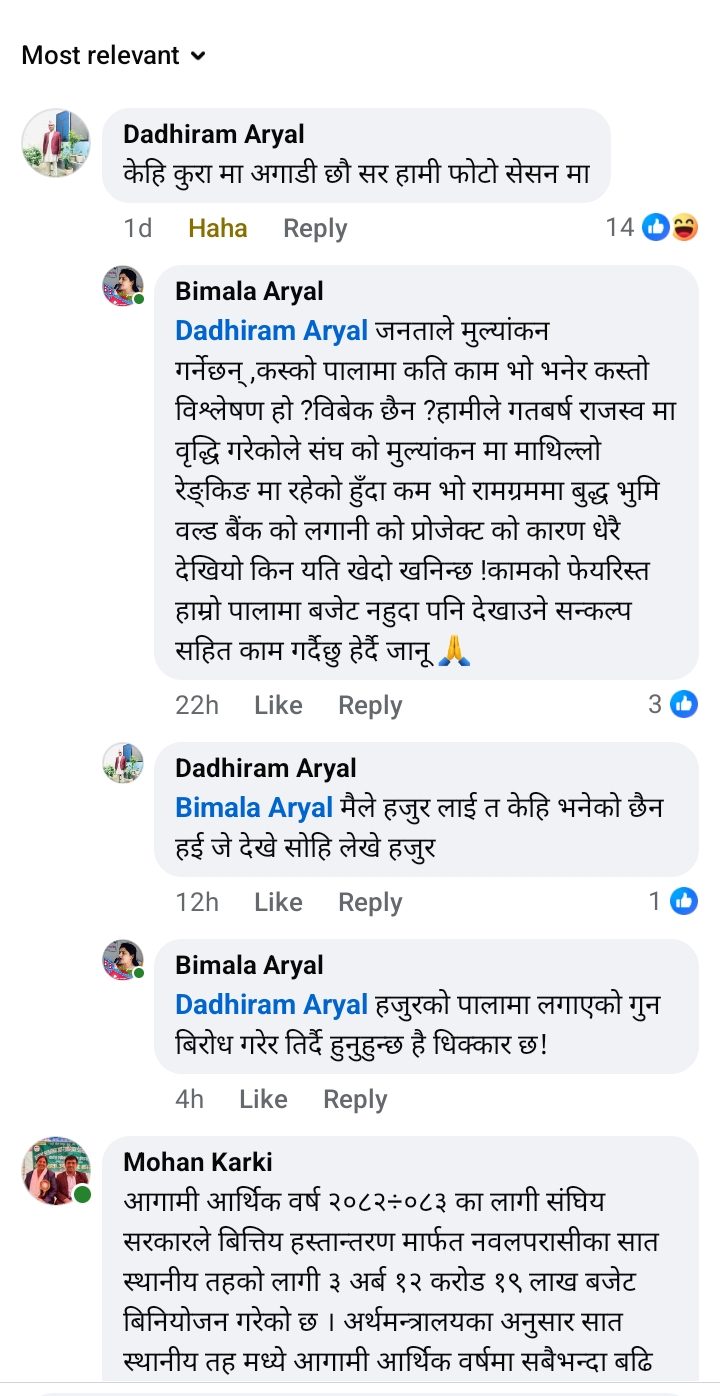Viewport: 720px width, 1396px height.
Task: Like Dadhiram Aryal's 12h reply
Action: coord(278,902)
